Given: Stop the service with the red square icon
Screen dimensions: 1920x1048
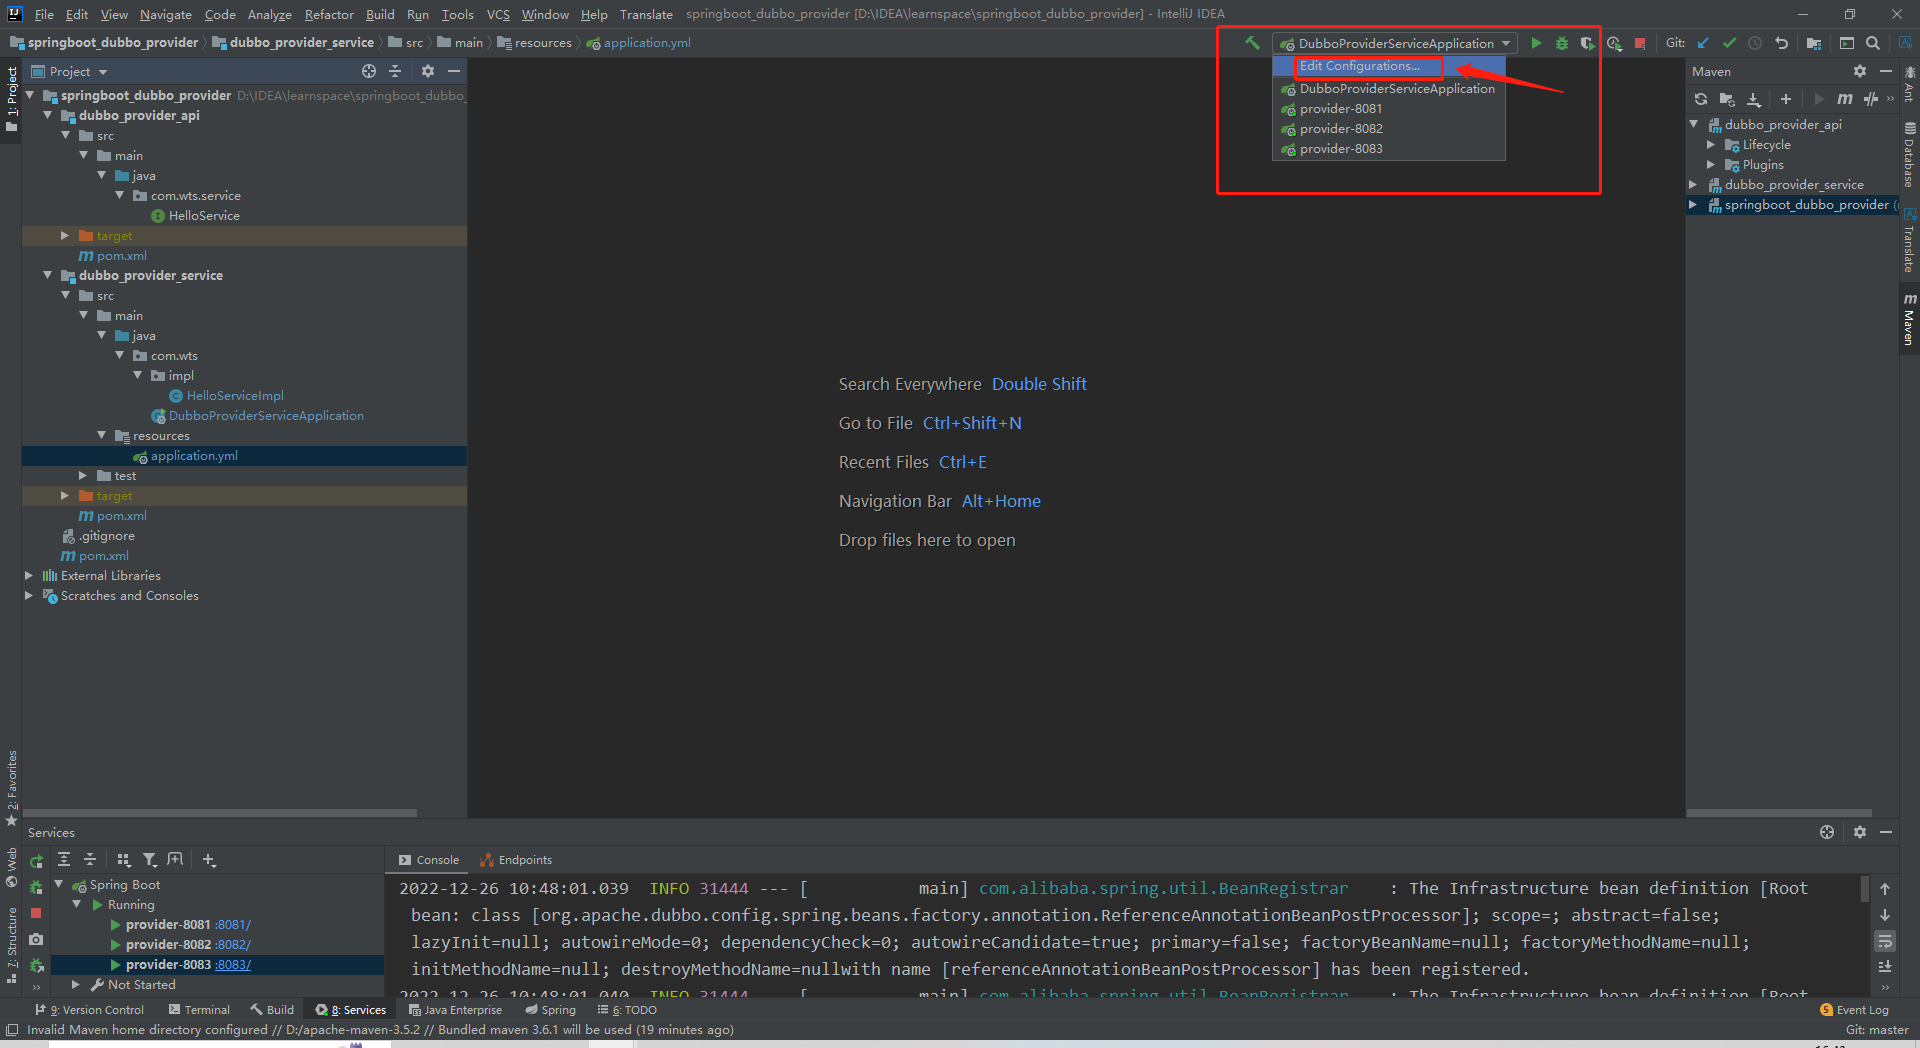Looking at the screenshot, I should (x=36, y=913).
